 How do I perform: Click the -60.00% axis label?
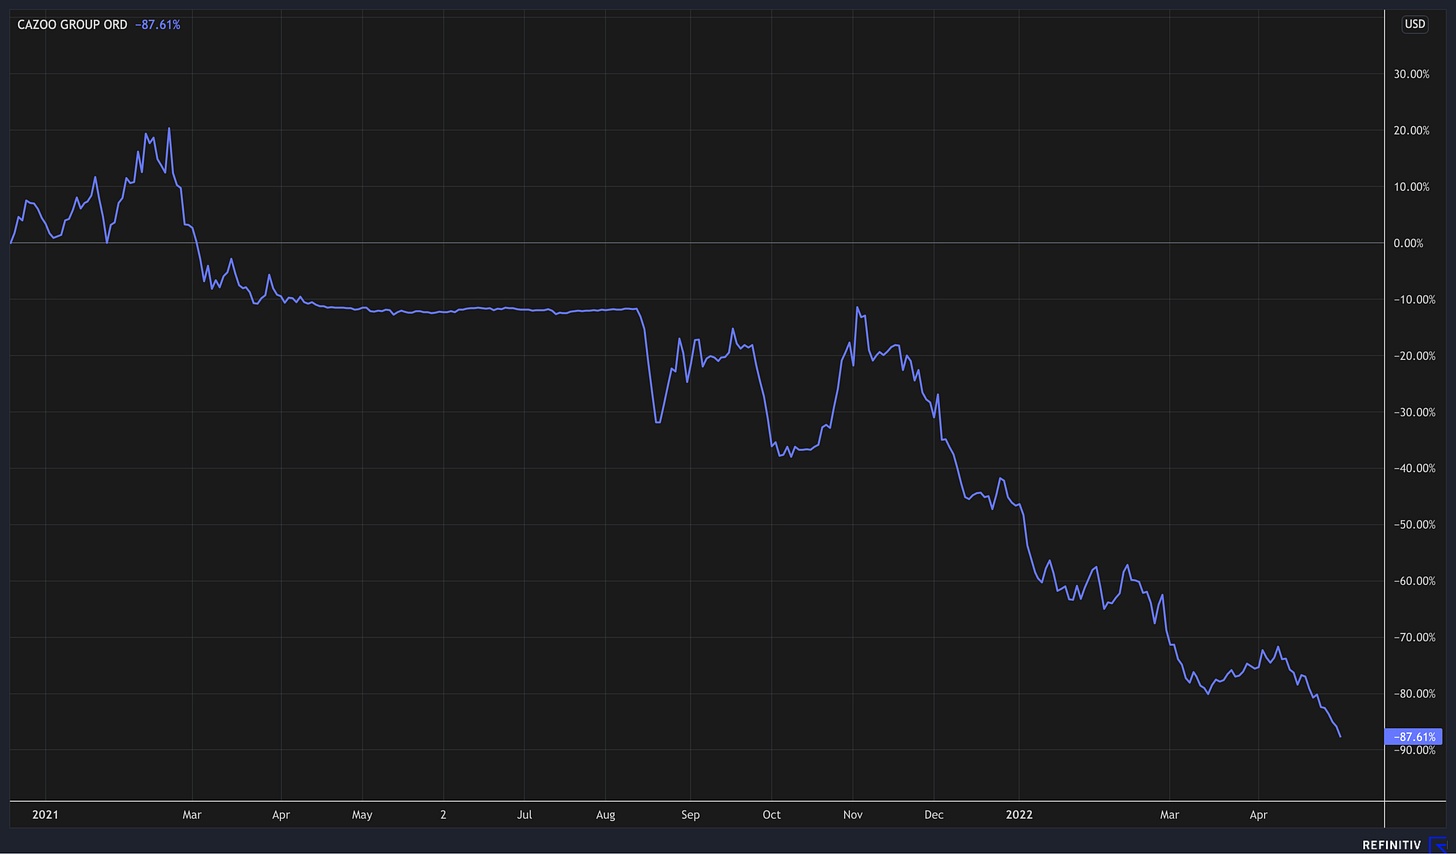(1414, 581)
